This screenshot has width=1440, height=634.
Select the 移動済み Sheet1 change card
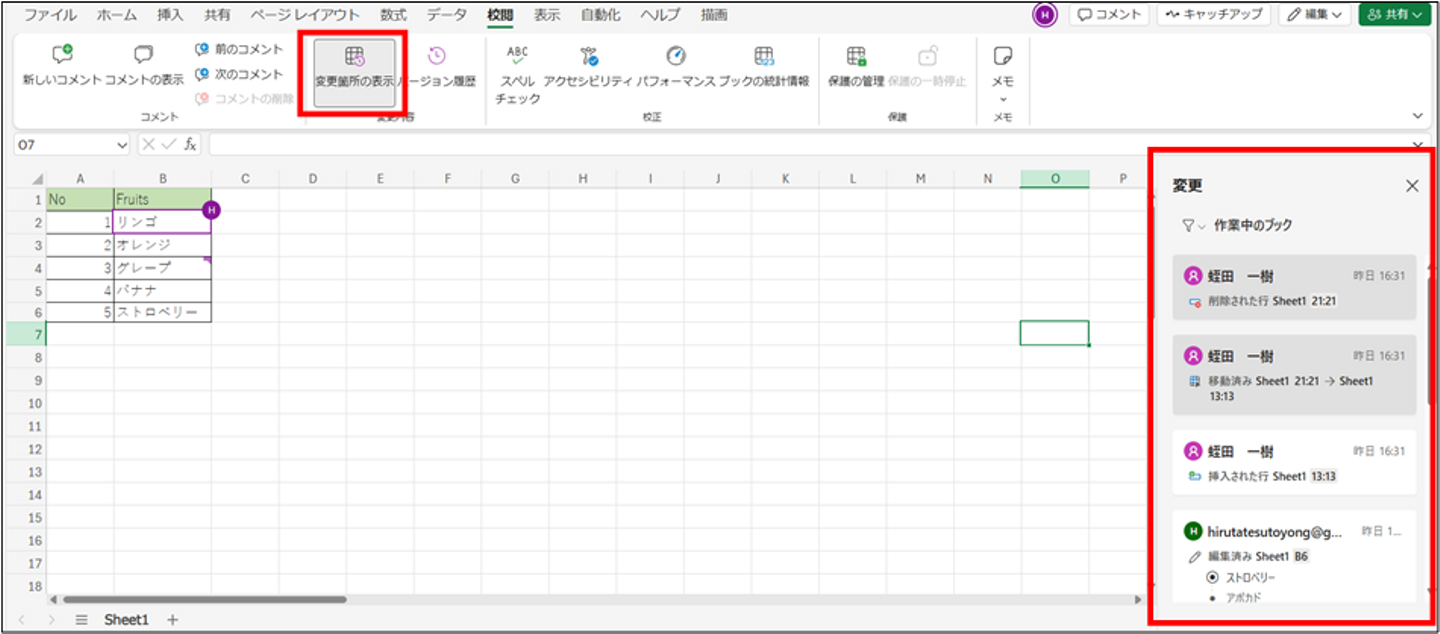pyautogui.click(x=1294, y=375)
